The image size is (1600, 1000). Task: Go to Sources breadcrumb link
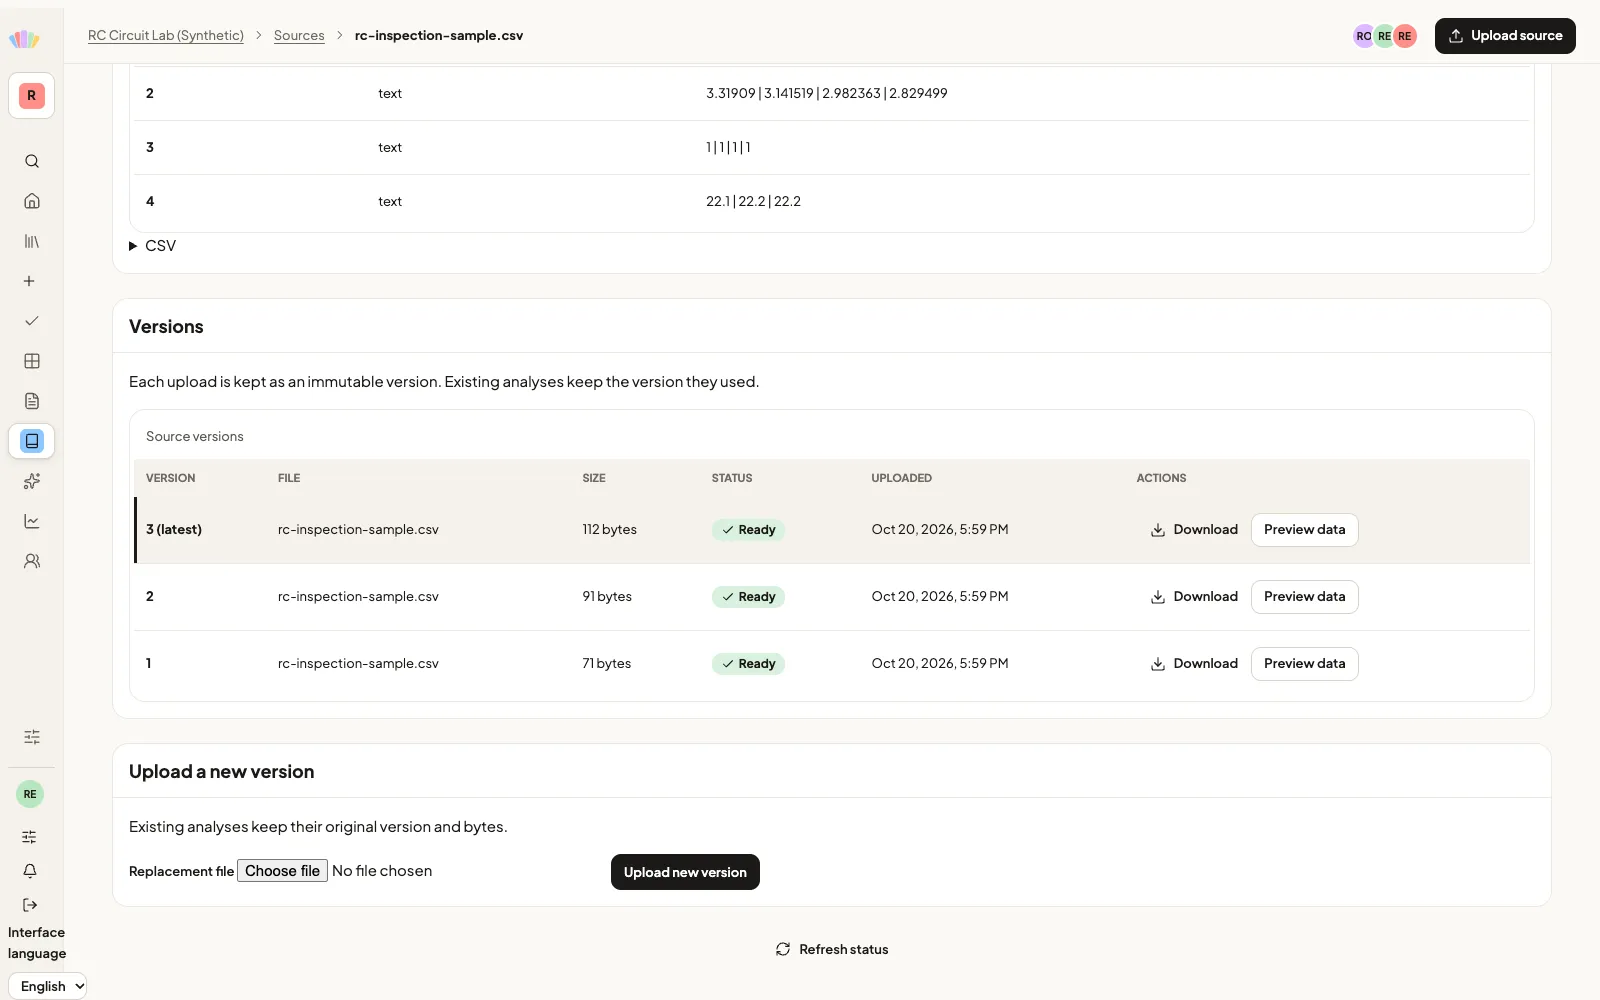pyautogui.click(x=299, y=36)
